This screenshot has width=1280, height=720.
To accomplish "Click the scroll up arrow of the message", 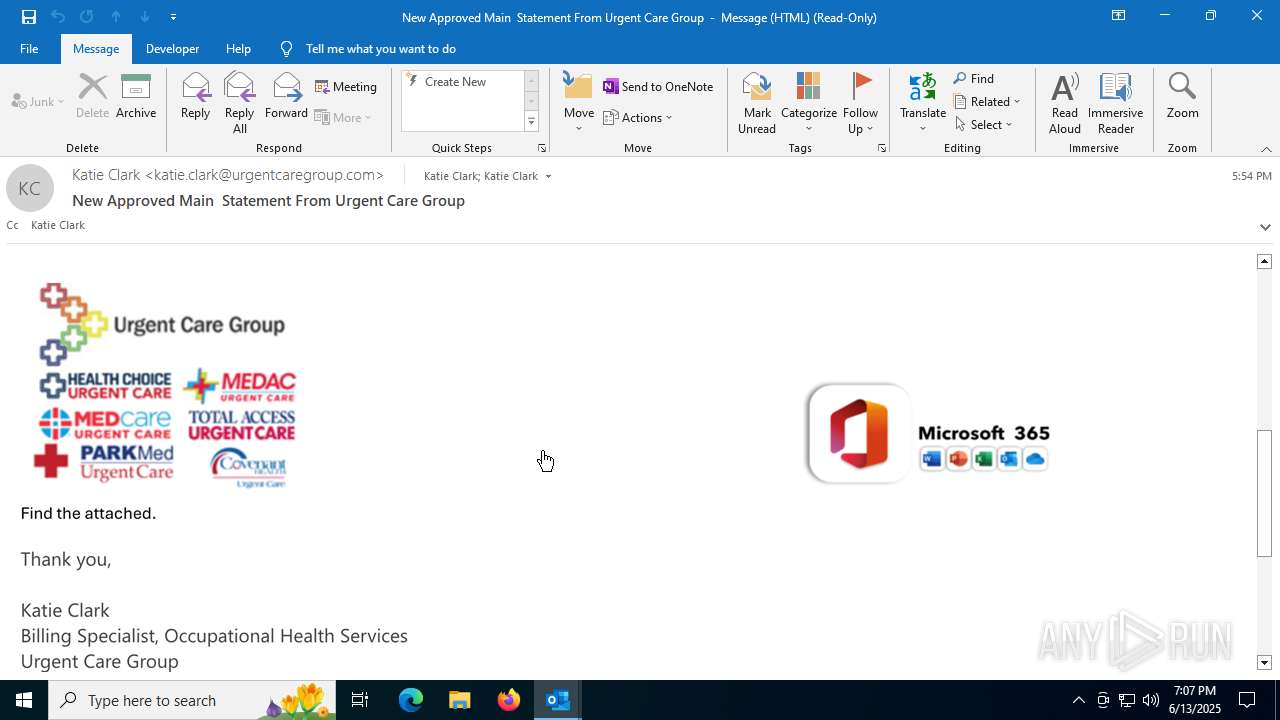I will pyautogui.click(x=1264, y=261).
